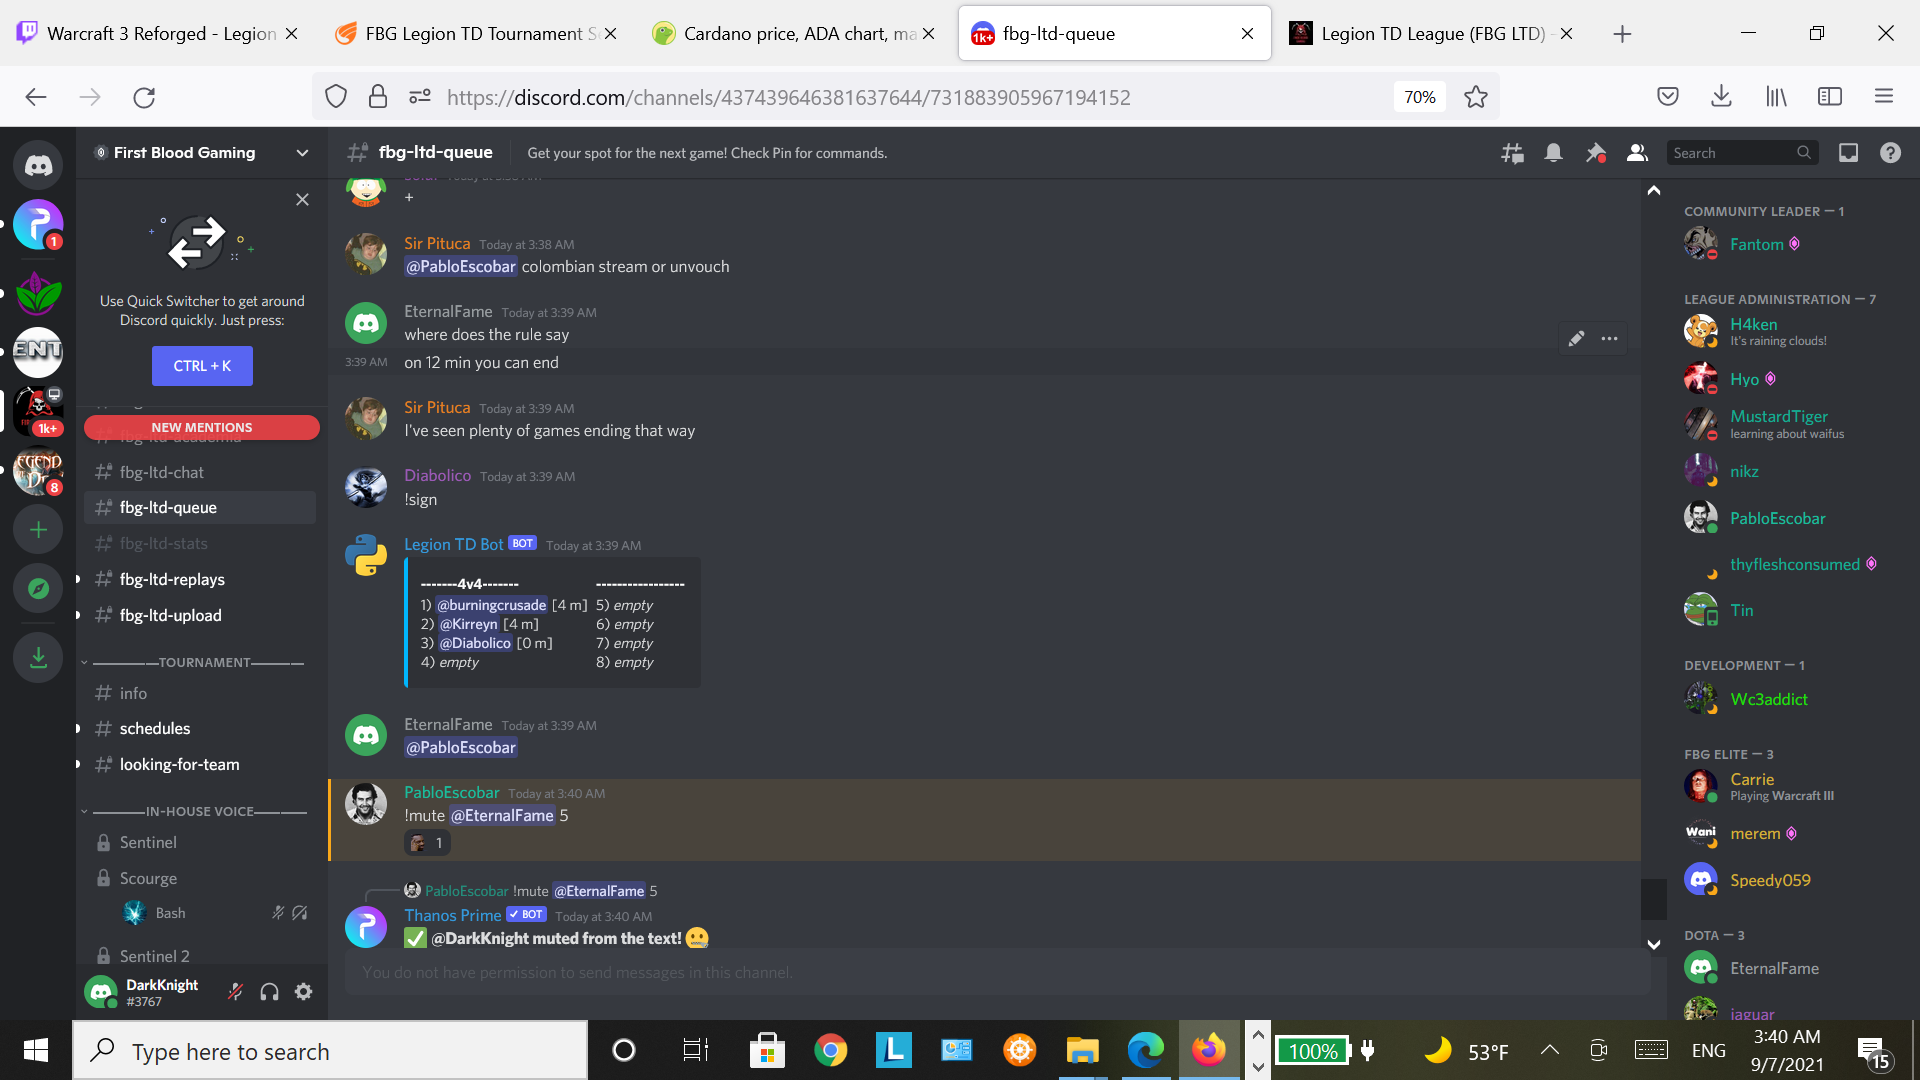Viewport: 1920px width, 1080px height.
Task: Open more options on EternalFame message
Action: [x=1609, y=338]
